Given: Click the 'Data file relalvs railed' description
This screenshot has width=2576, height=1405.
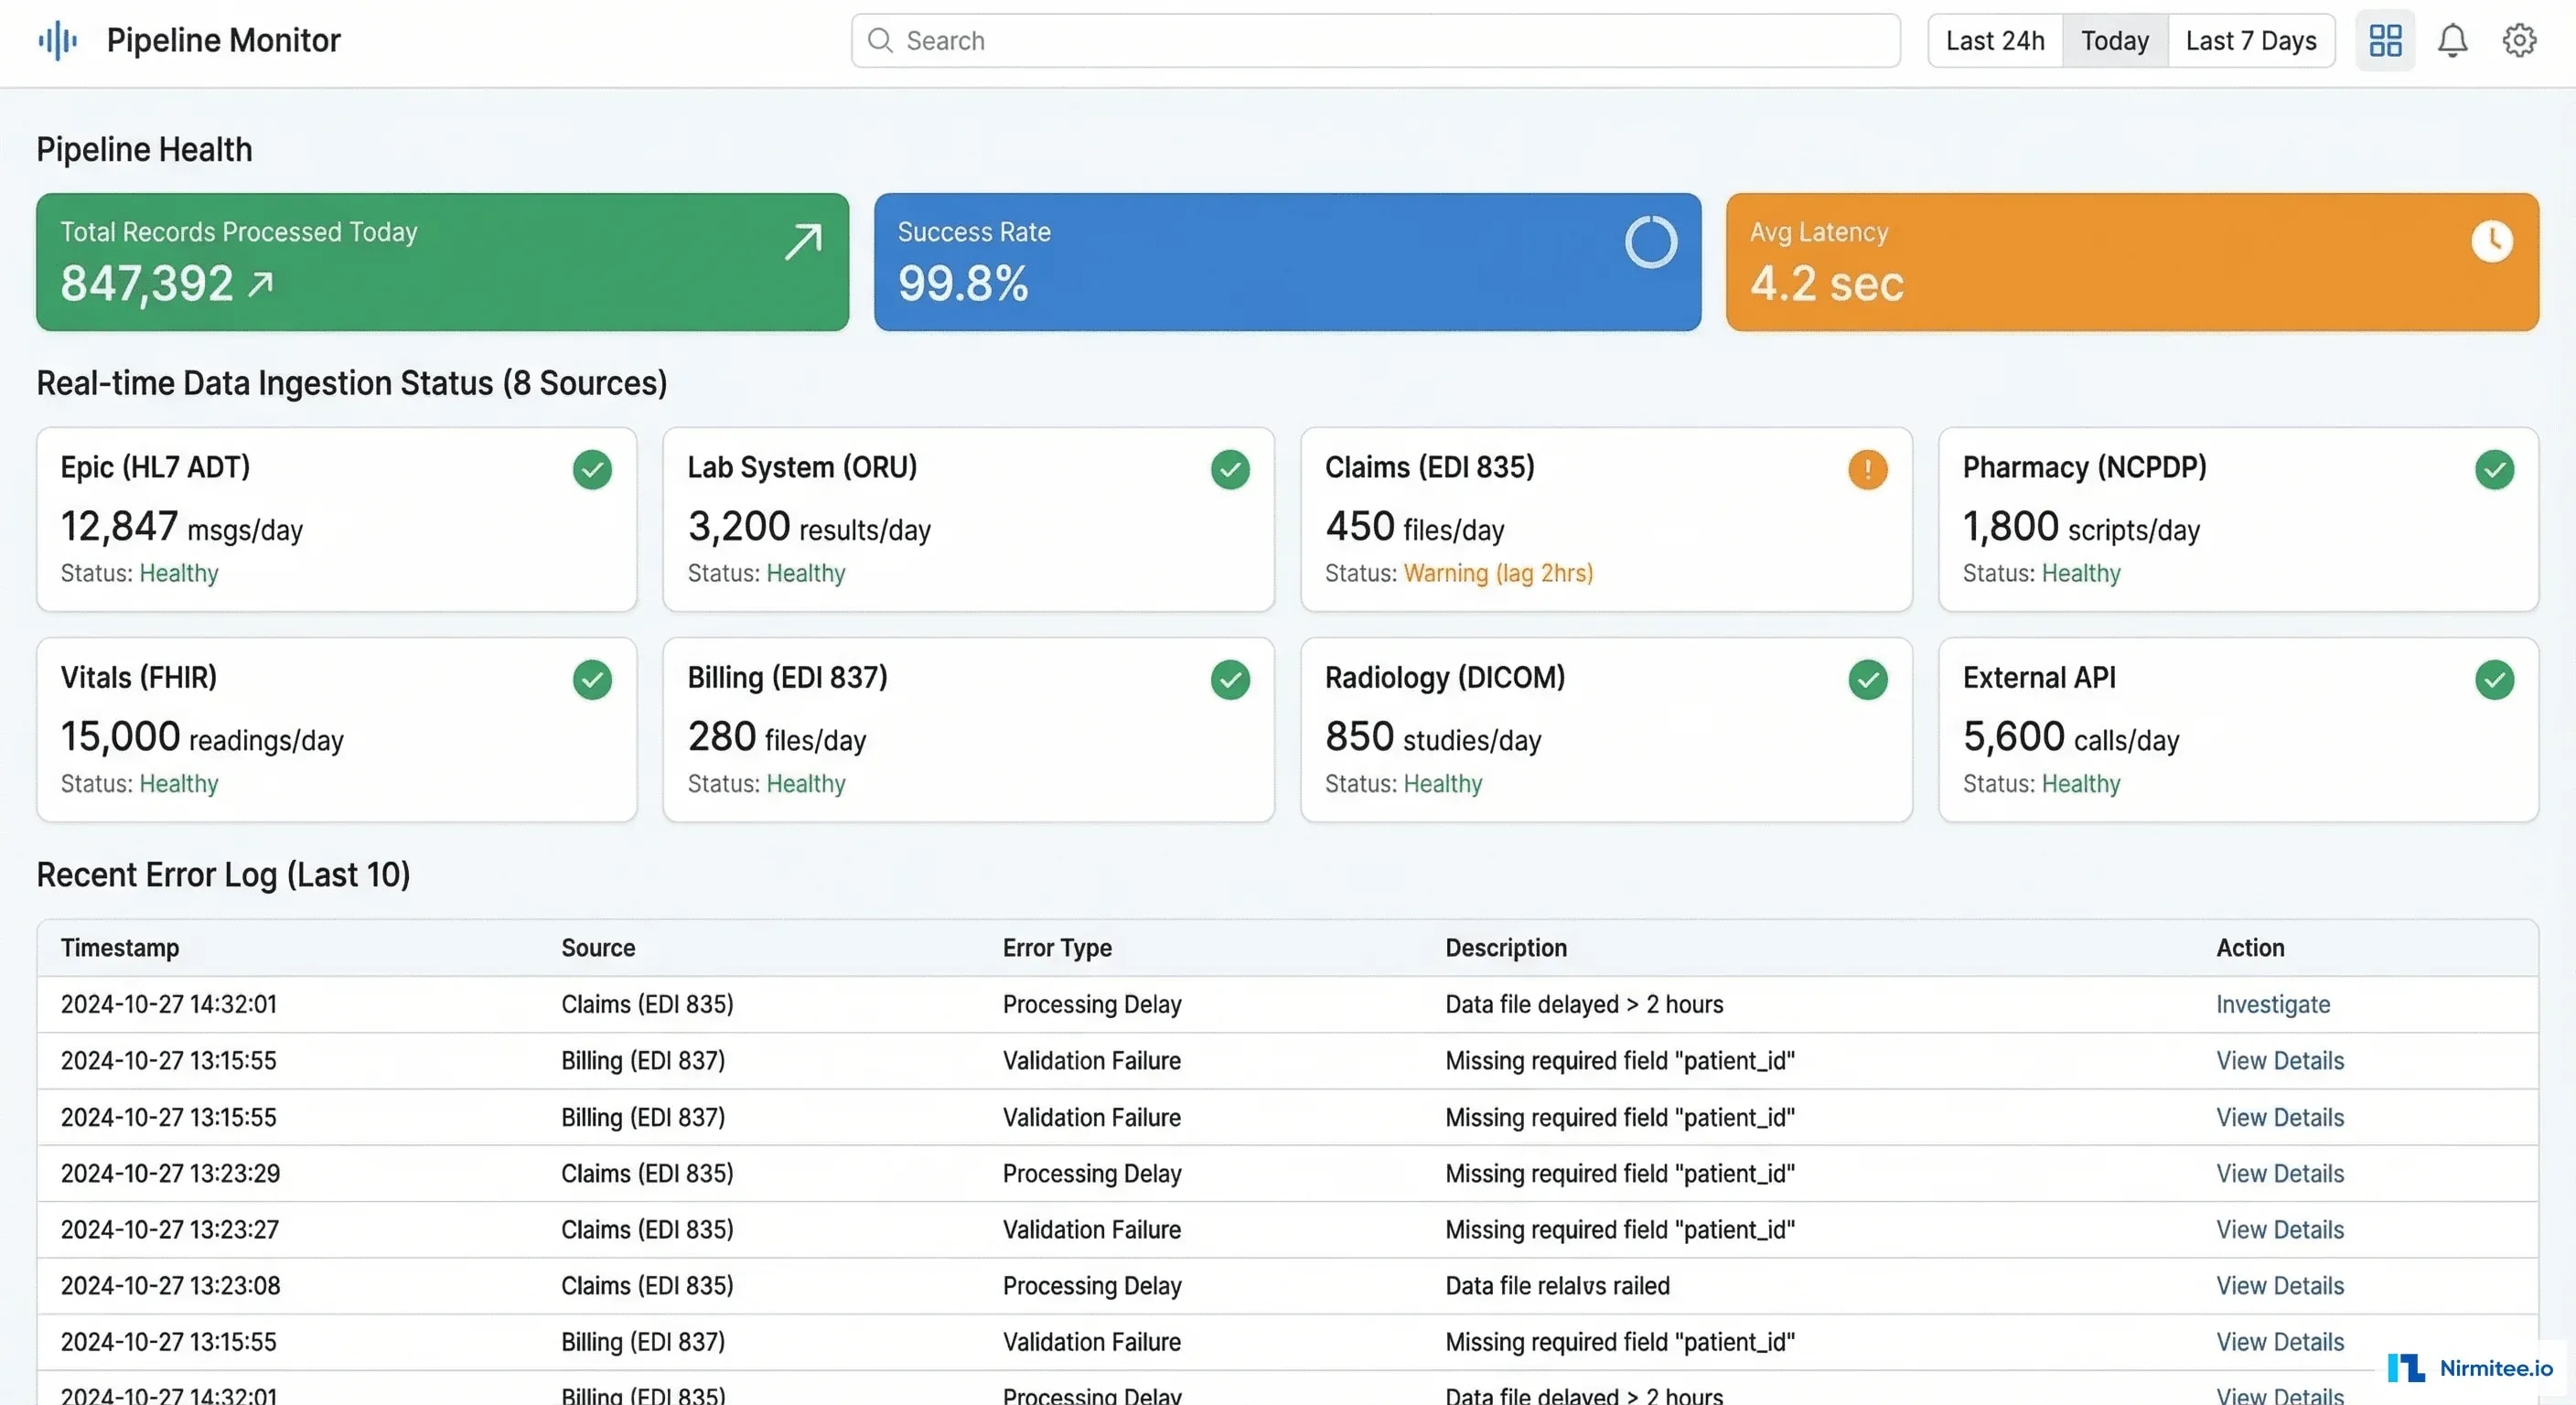Looking at the screenshot, I should [1557, 1285].
